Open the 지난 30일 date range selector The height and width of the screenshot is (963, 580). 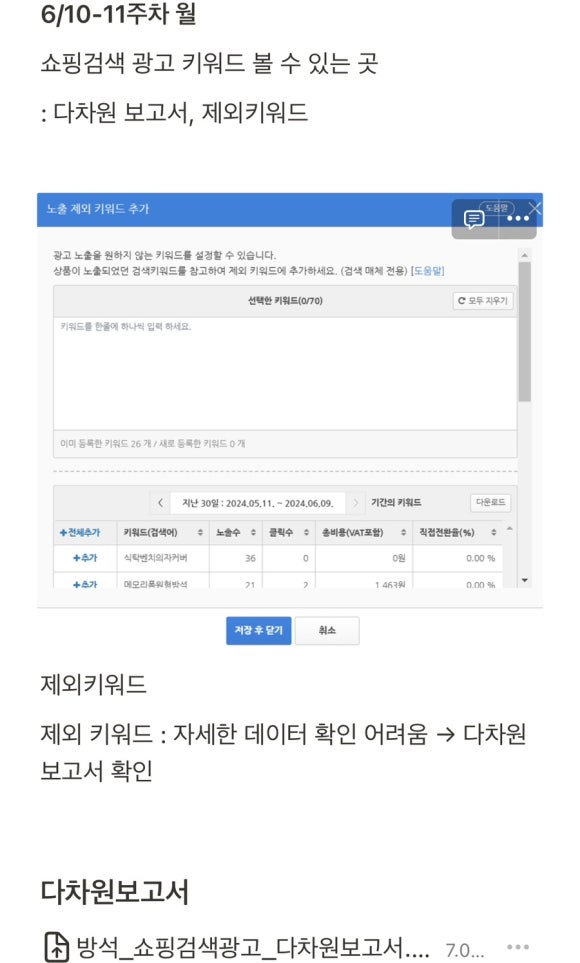(x=257, y=503)
